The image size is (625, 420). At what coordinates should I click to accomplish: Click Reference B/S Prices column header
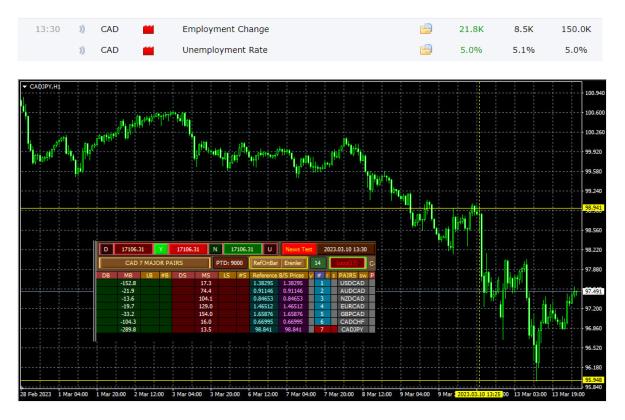(278, 275)
